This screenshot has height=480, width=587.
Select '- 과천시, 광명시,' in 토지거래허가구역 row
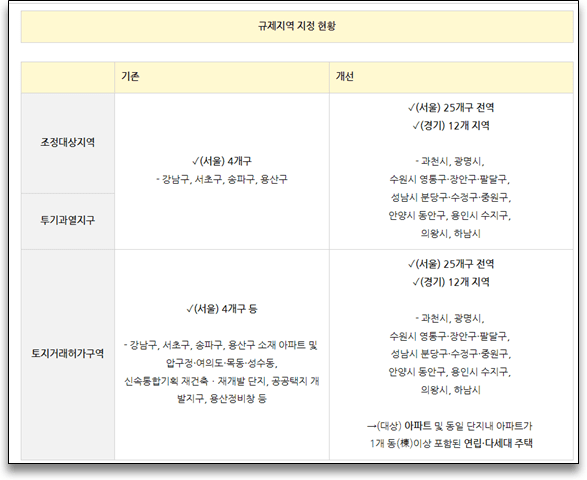(450, 318)
